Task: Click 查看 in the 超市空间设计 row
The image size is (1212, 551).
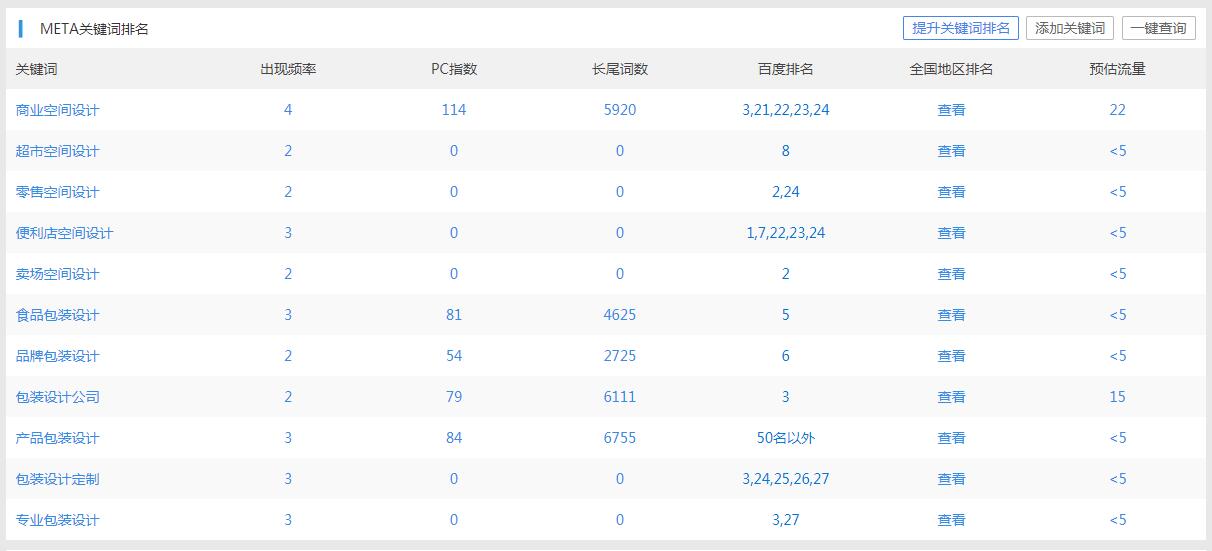Action: 951,151
